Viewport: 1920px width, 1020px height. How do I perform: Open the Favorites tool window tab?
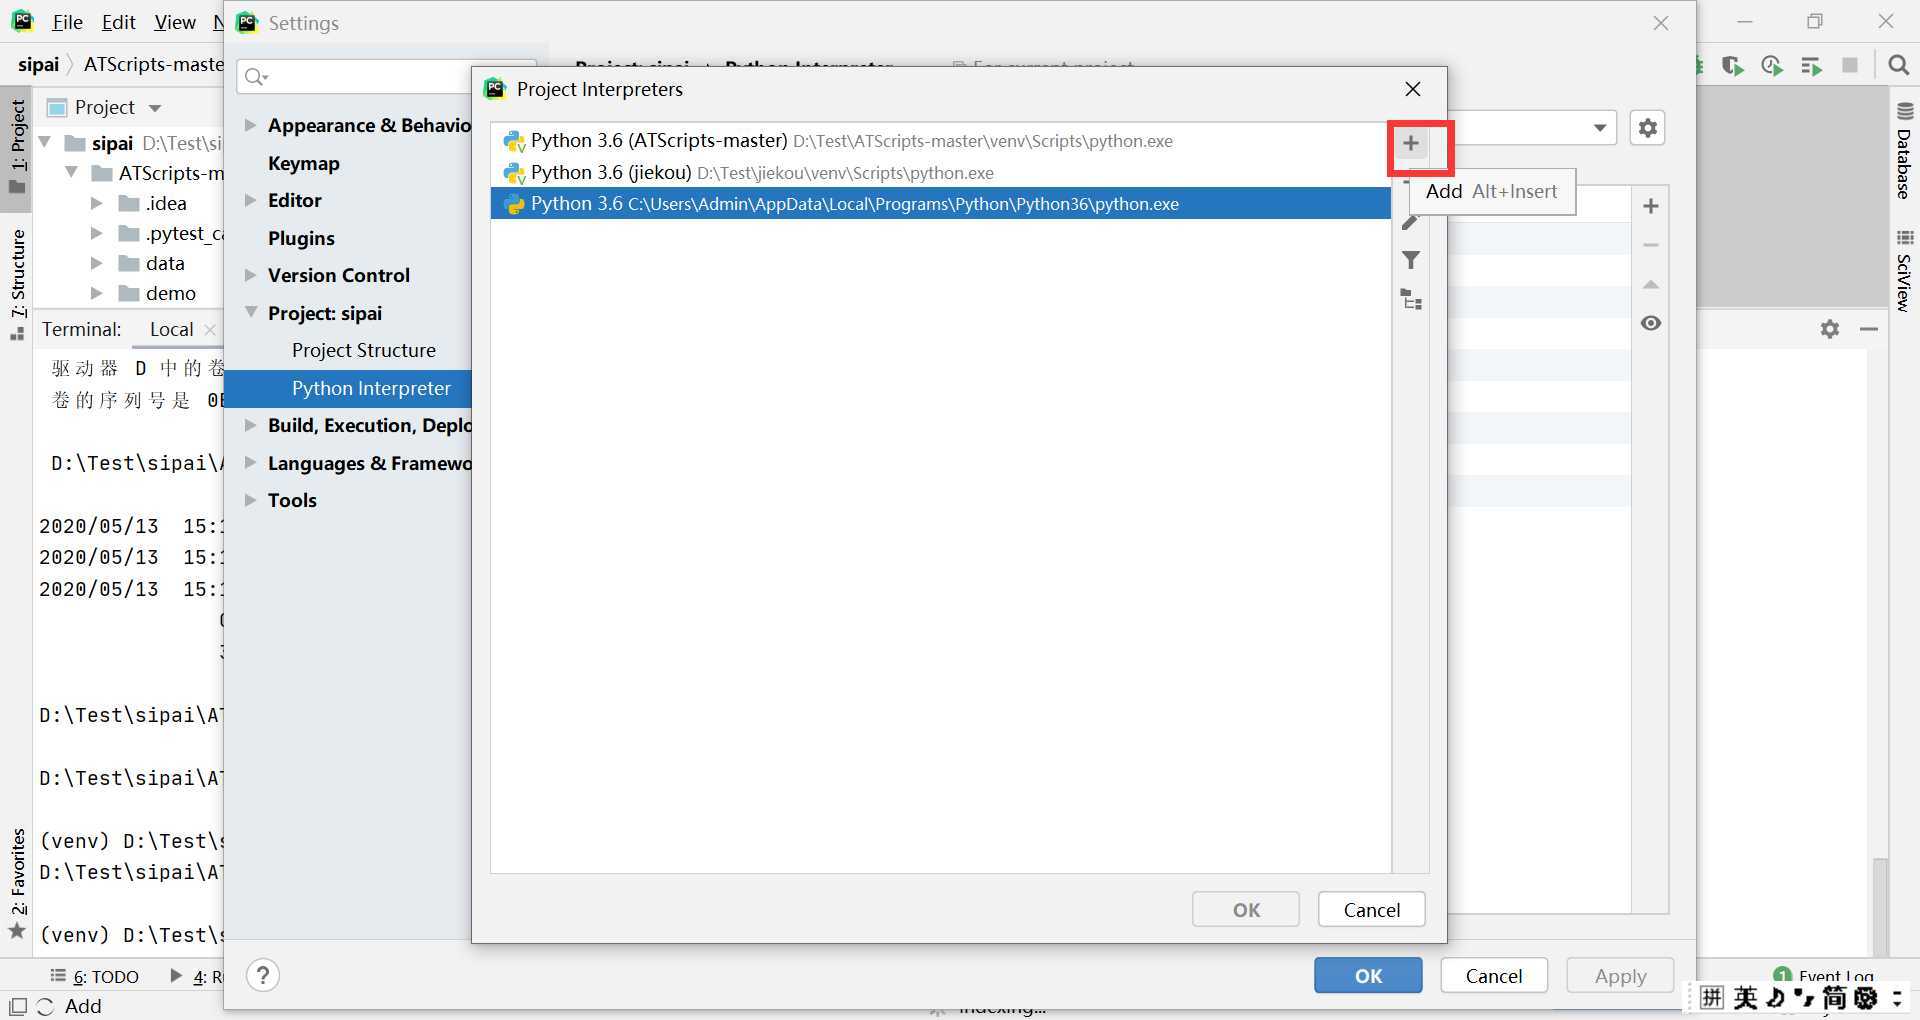point(17,883)
